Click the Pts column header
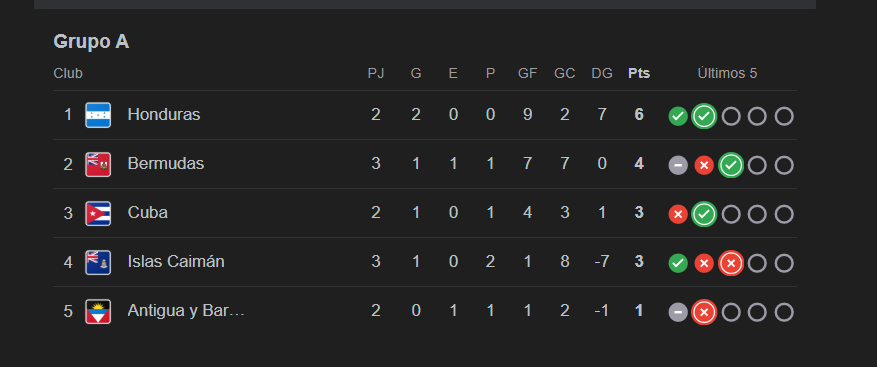This screenshot has width=877, height=367. point(639,73)
